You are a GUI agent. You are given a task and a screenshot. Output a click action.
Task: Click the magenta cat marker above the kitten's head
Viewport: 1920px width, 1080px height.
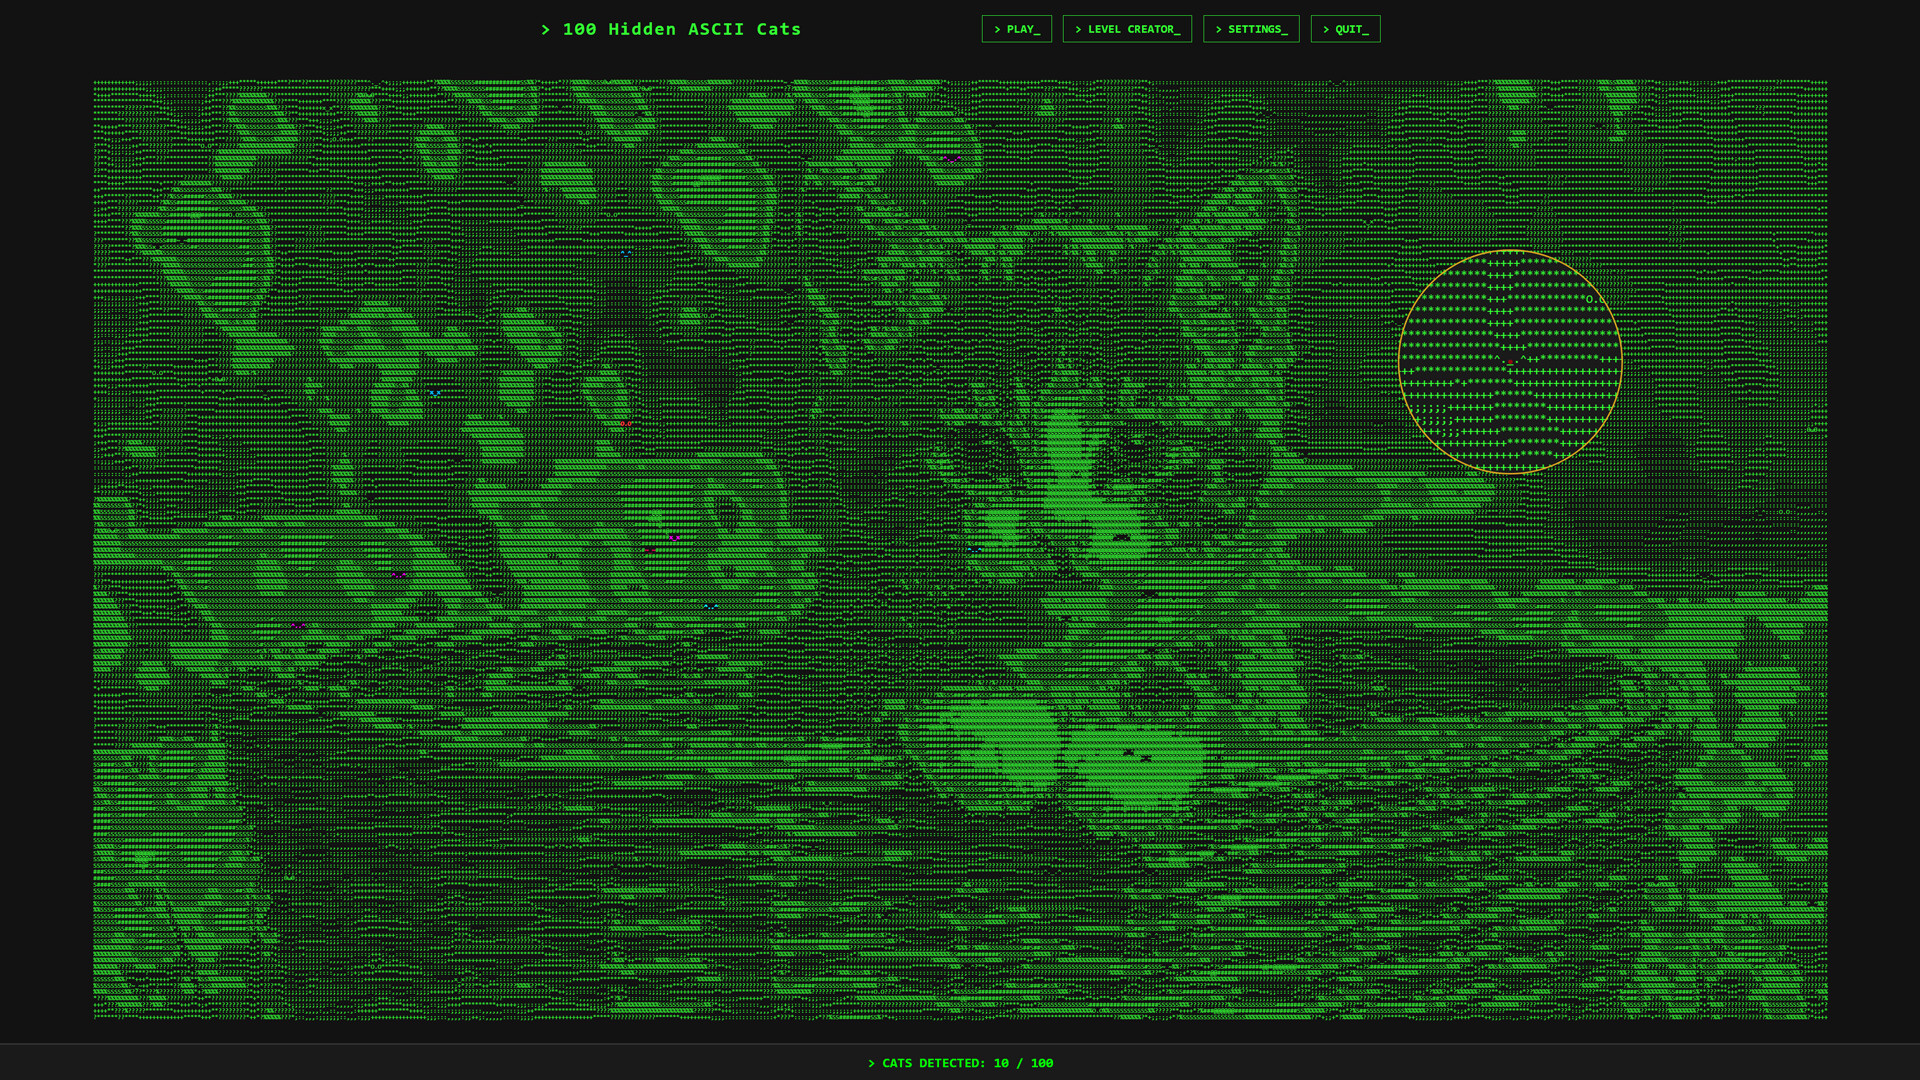point(951,158)
